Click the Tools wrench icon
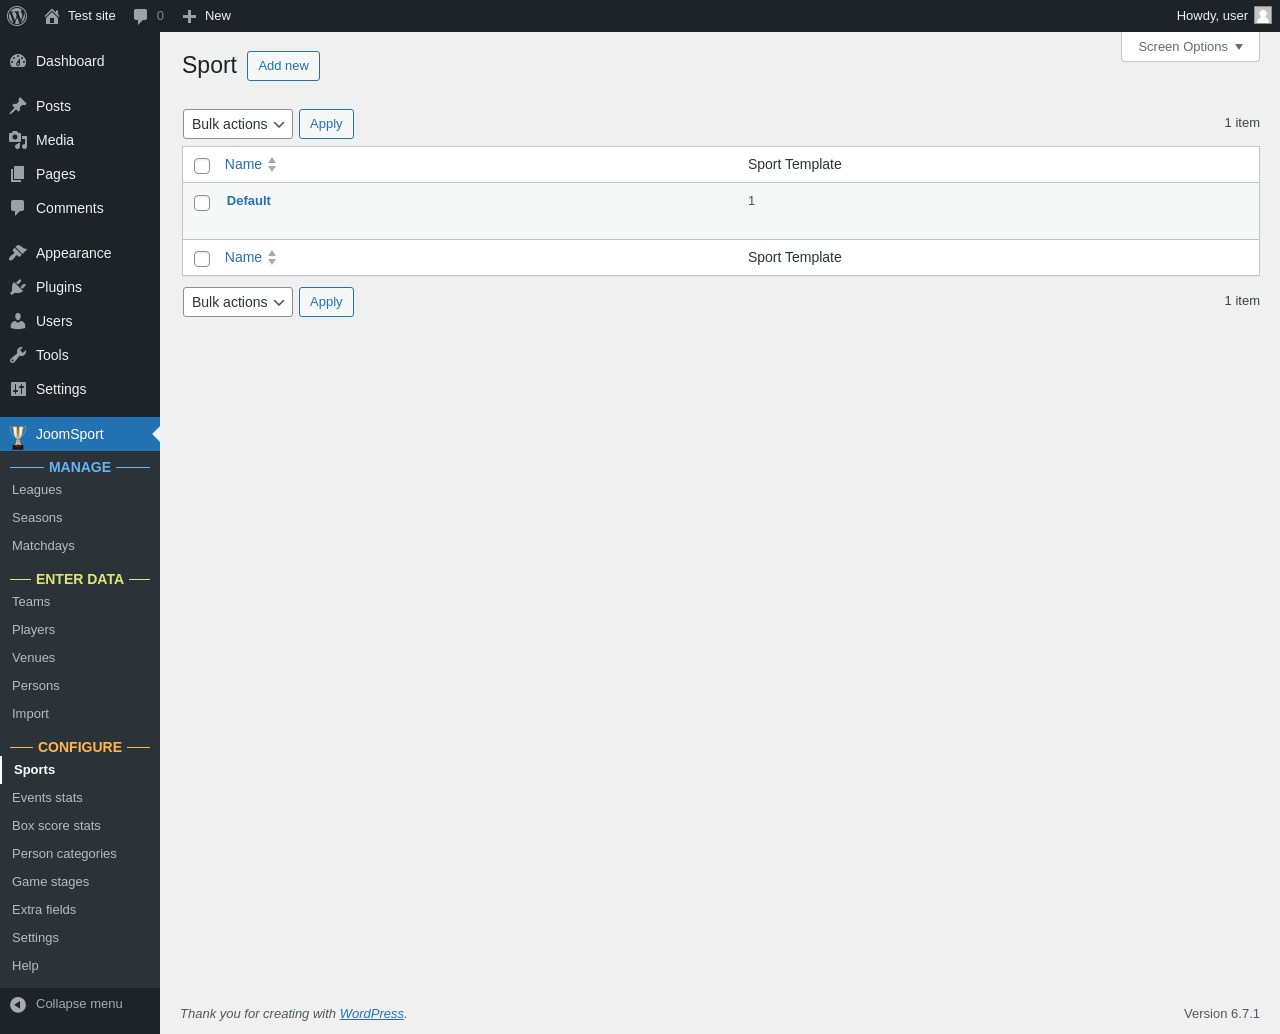This screenshot has height=1034, width=1280. tap(18, 355)
